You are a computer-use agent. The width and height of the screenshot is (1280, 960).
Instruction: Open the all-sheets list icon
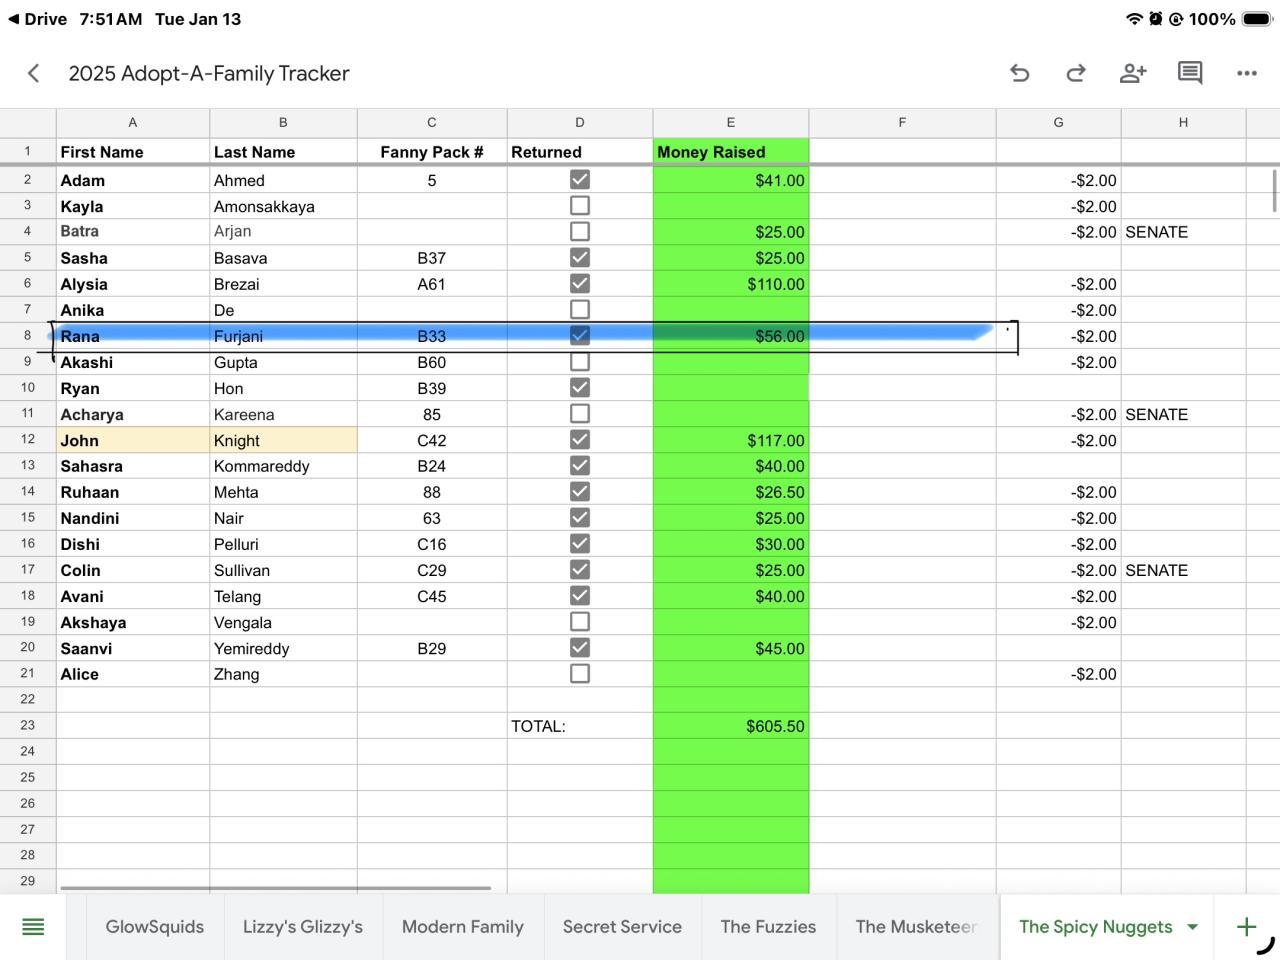coord(33,927)
